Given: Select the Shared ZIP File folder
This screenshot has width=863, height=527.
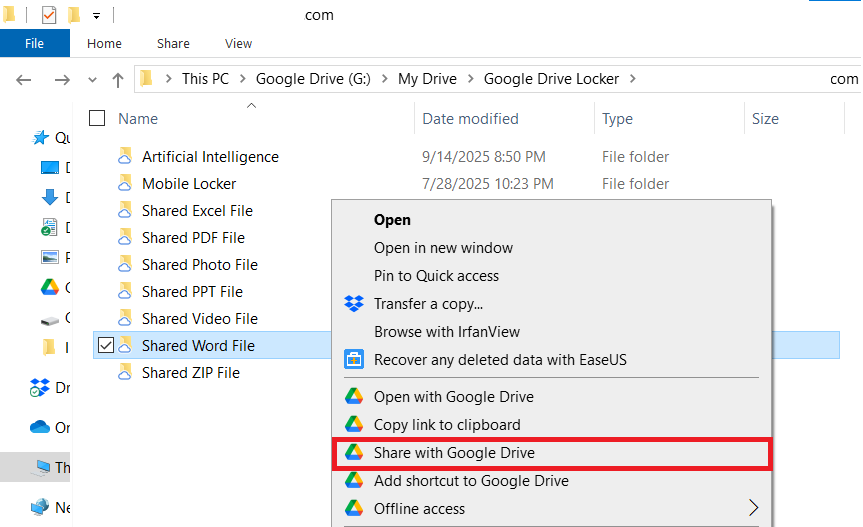Looking at the screenshot, I should (190, 373).
